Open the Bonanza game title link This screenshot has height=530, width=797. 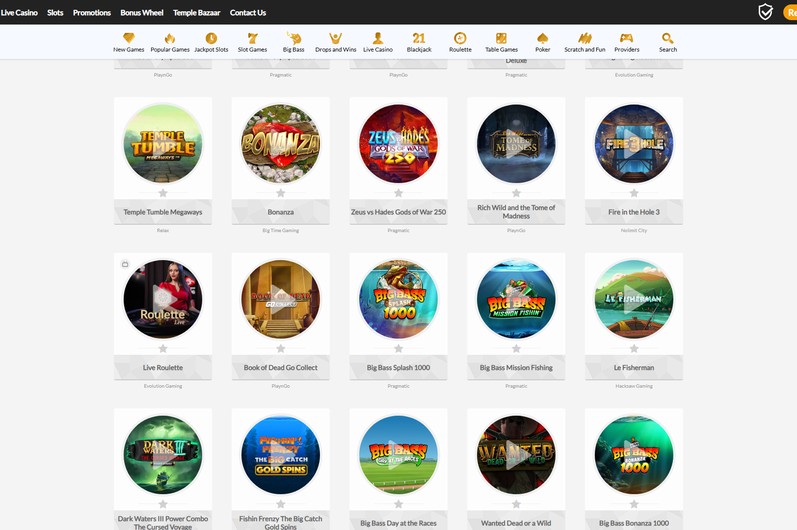[281, 212]
